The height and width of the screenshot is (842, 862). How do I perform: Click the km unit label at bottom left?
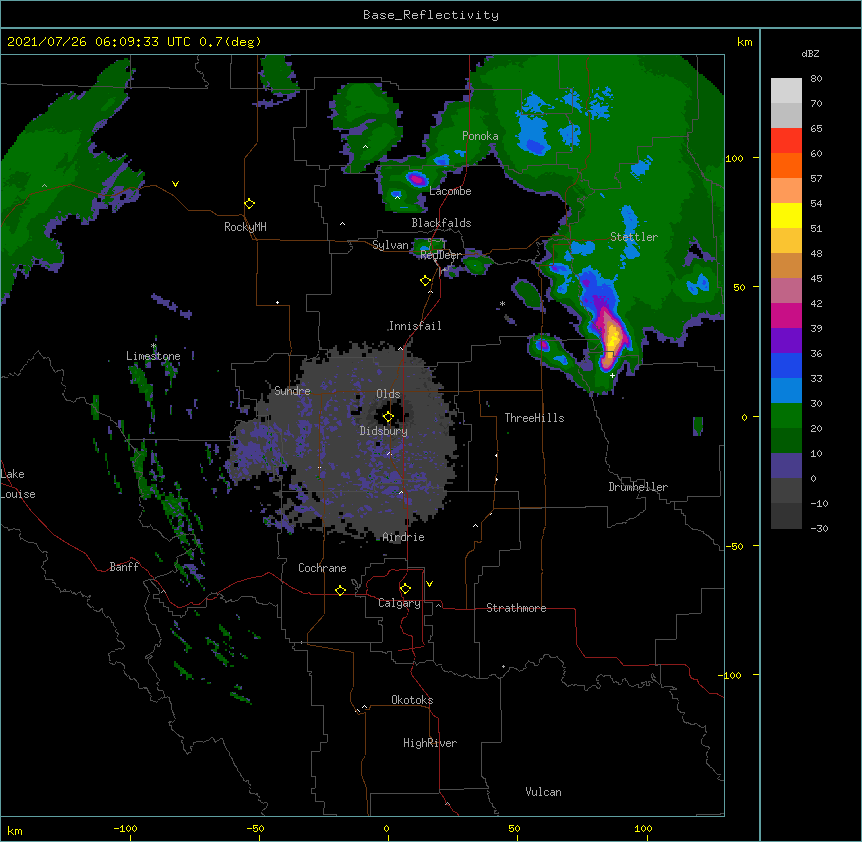point(14,830)
